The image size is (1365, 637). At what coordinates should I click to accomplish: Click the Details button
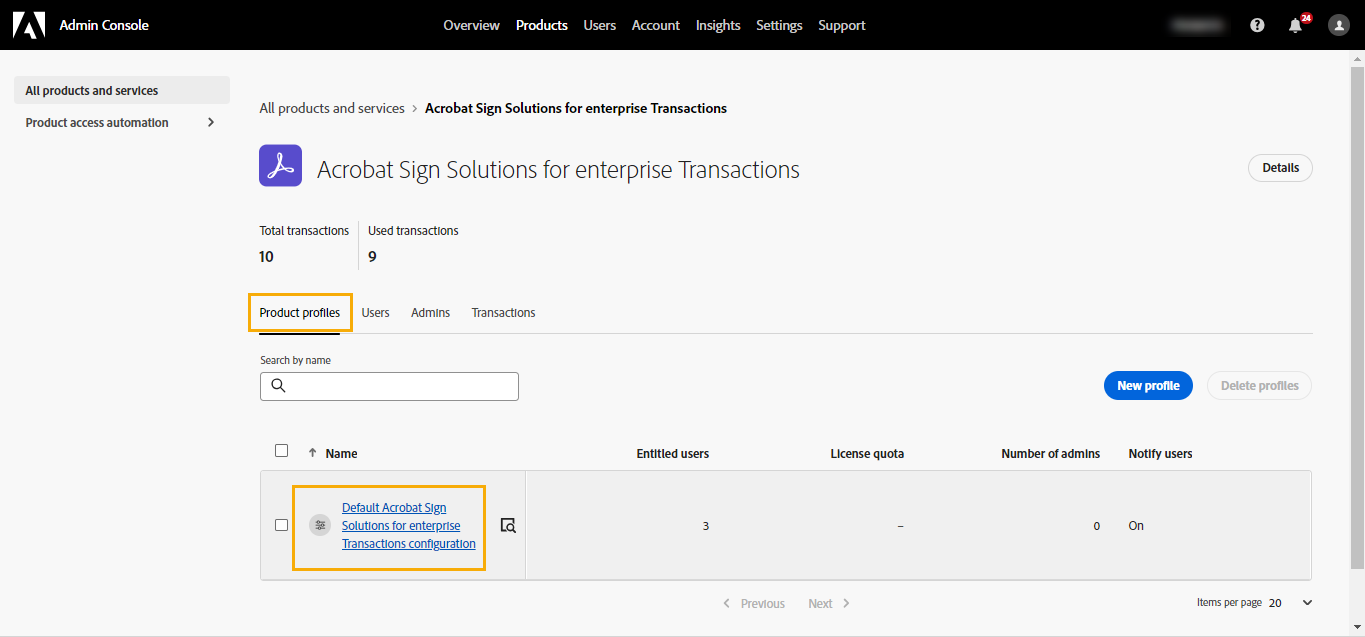pyautogui.click(x=1280, y=168)
